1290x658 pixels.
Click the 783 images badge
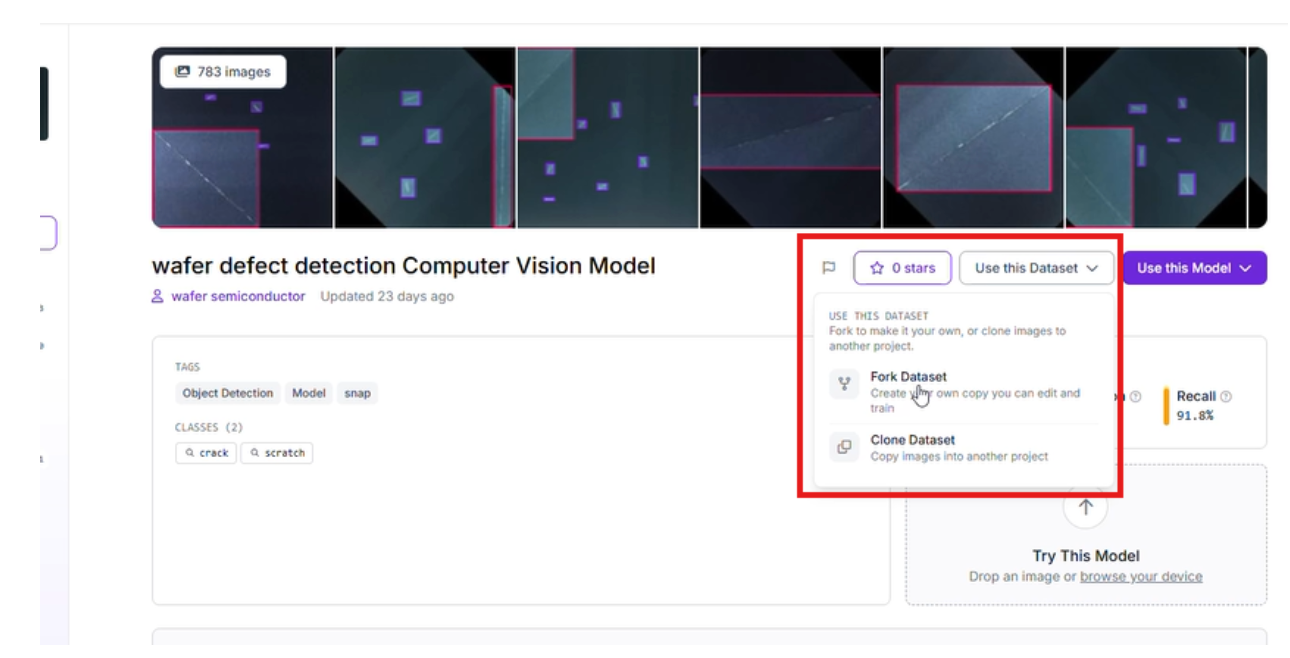click(x=222, y=72)
